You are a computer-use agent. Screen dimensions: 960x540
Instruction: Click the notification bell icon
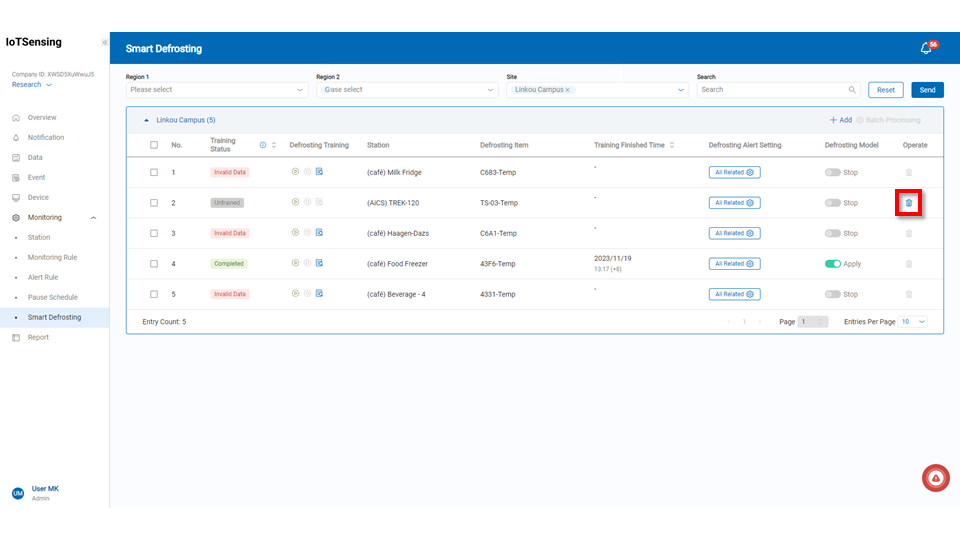tap(925, 48)
